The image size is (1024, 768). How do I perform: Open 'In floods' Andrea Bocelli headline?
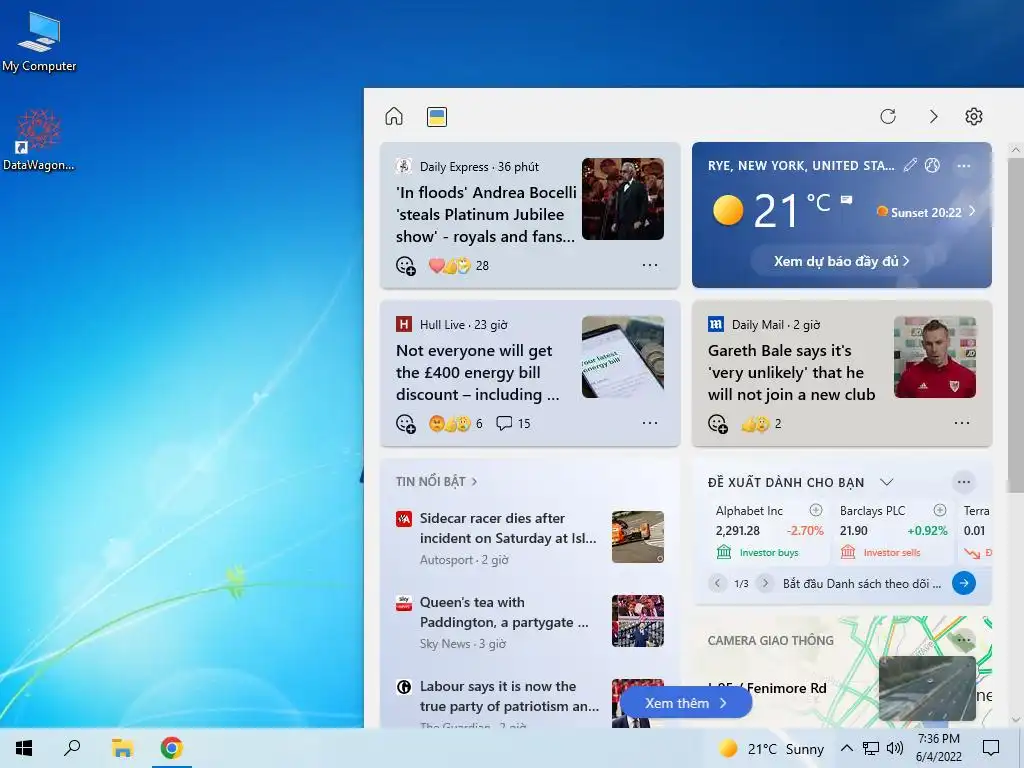pos(486,214)
